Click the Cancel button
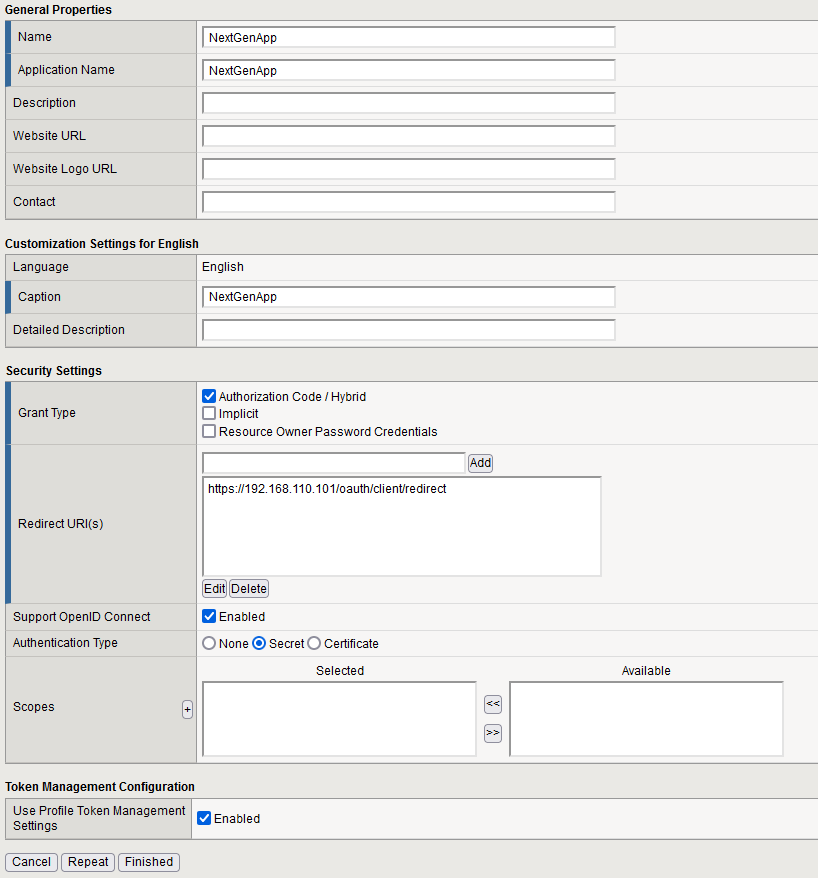This screenshot has width=818, height=878. point(31,861)
